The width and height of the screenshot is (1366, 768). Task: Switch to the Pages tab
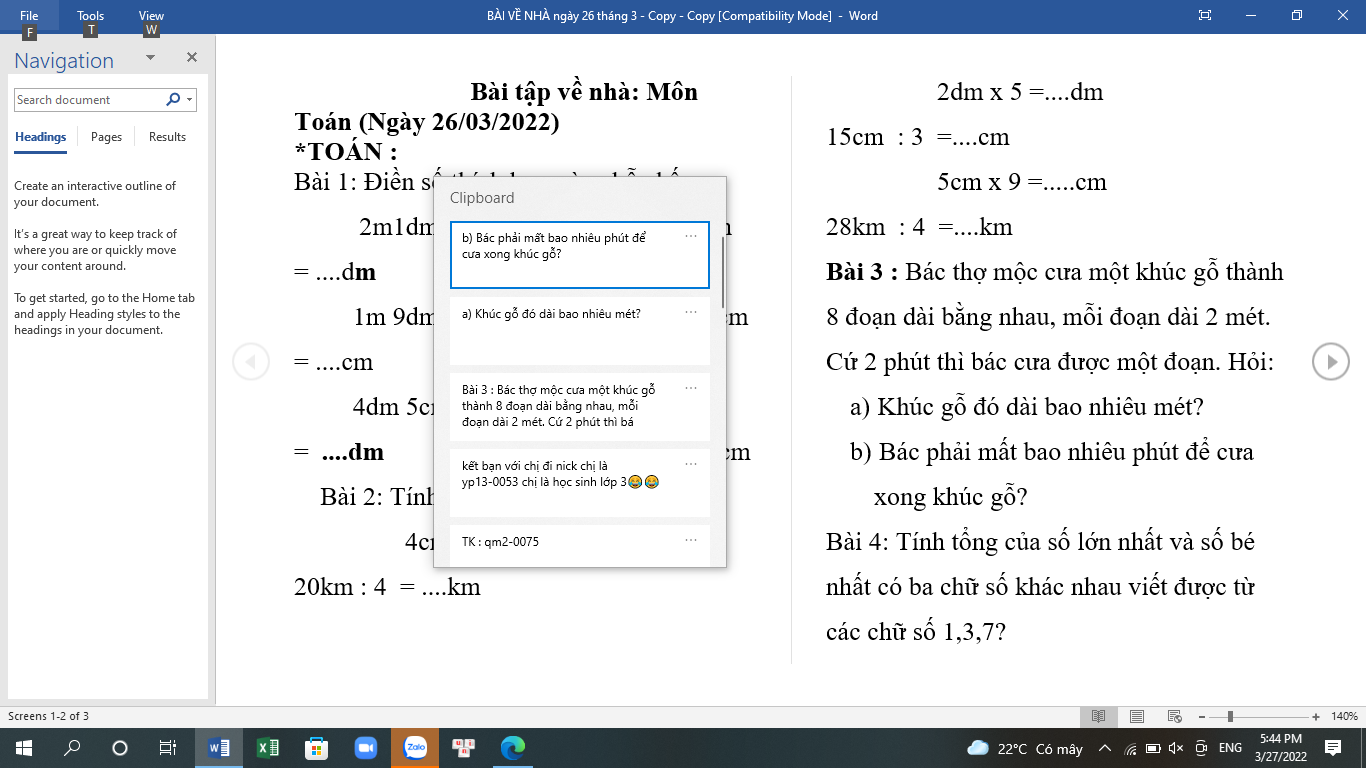pos(106,137)
